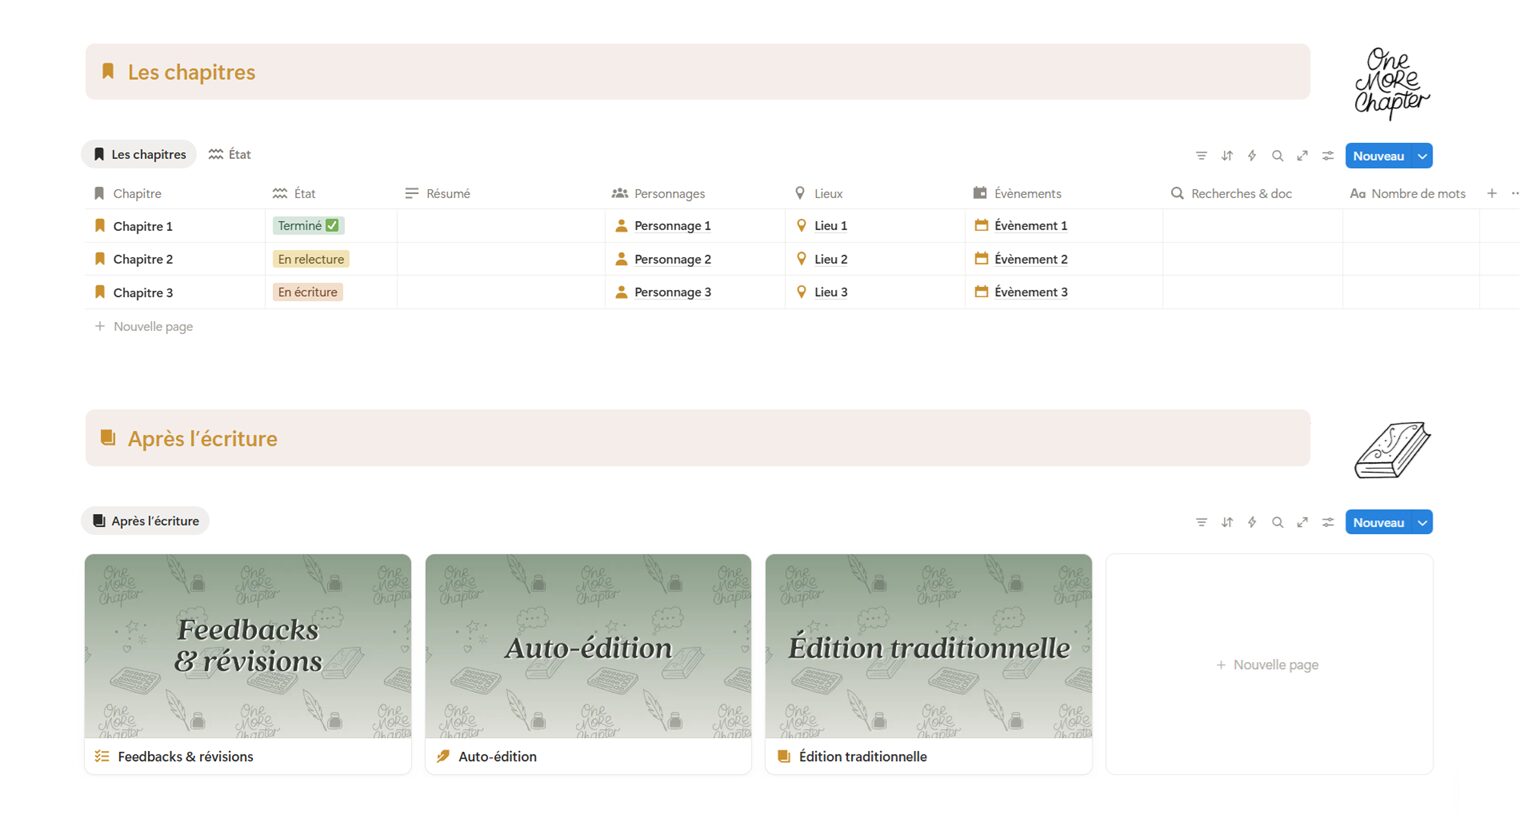Click the filter icon in Les chapitres toolbar

(1201, 156)
